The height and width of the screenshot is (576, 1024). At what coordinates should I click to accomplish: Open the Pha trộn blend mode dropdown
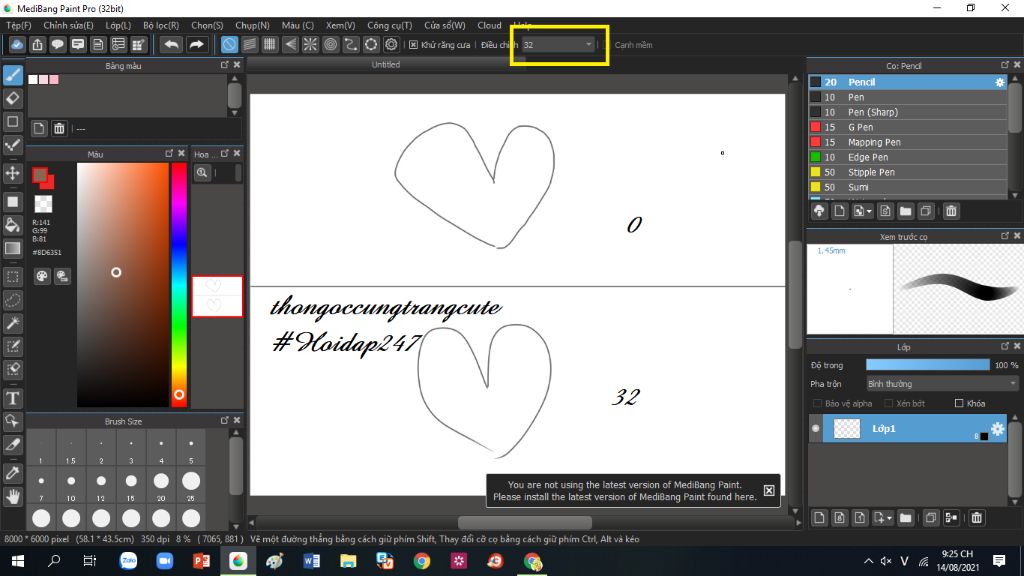click(942, 384)
